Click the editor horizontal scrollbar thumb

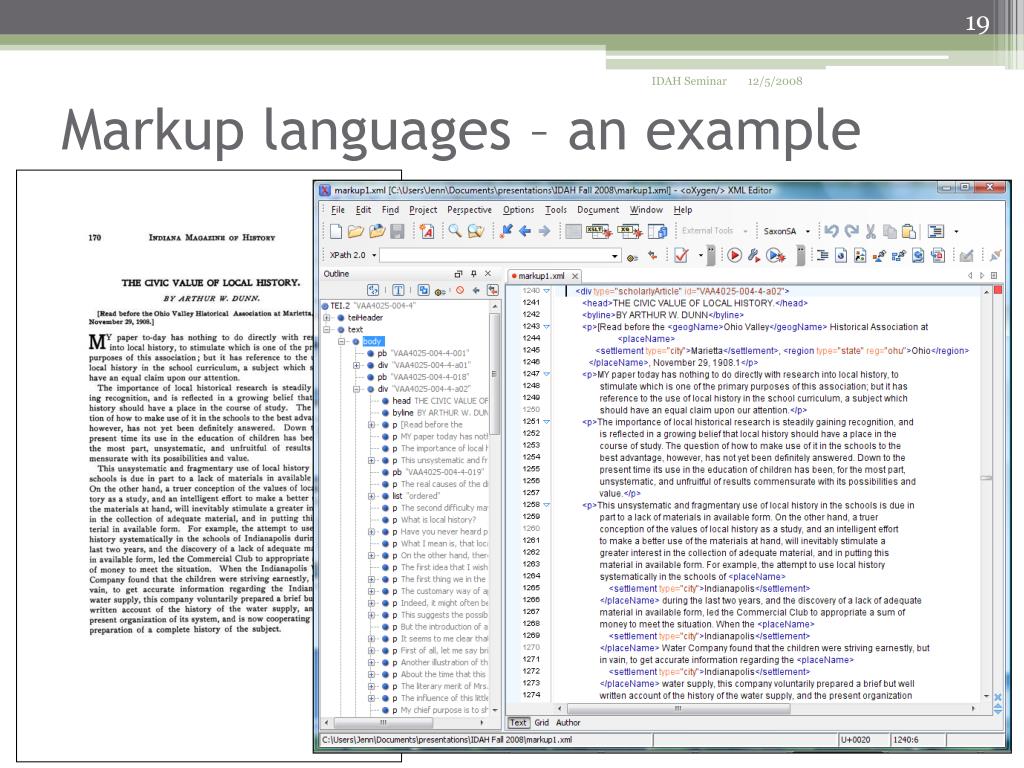click(x=679, y=709)
